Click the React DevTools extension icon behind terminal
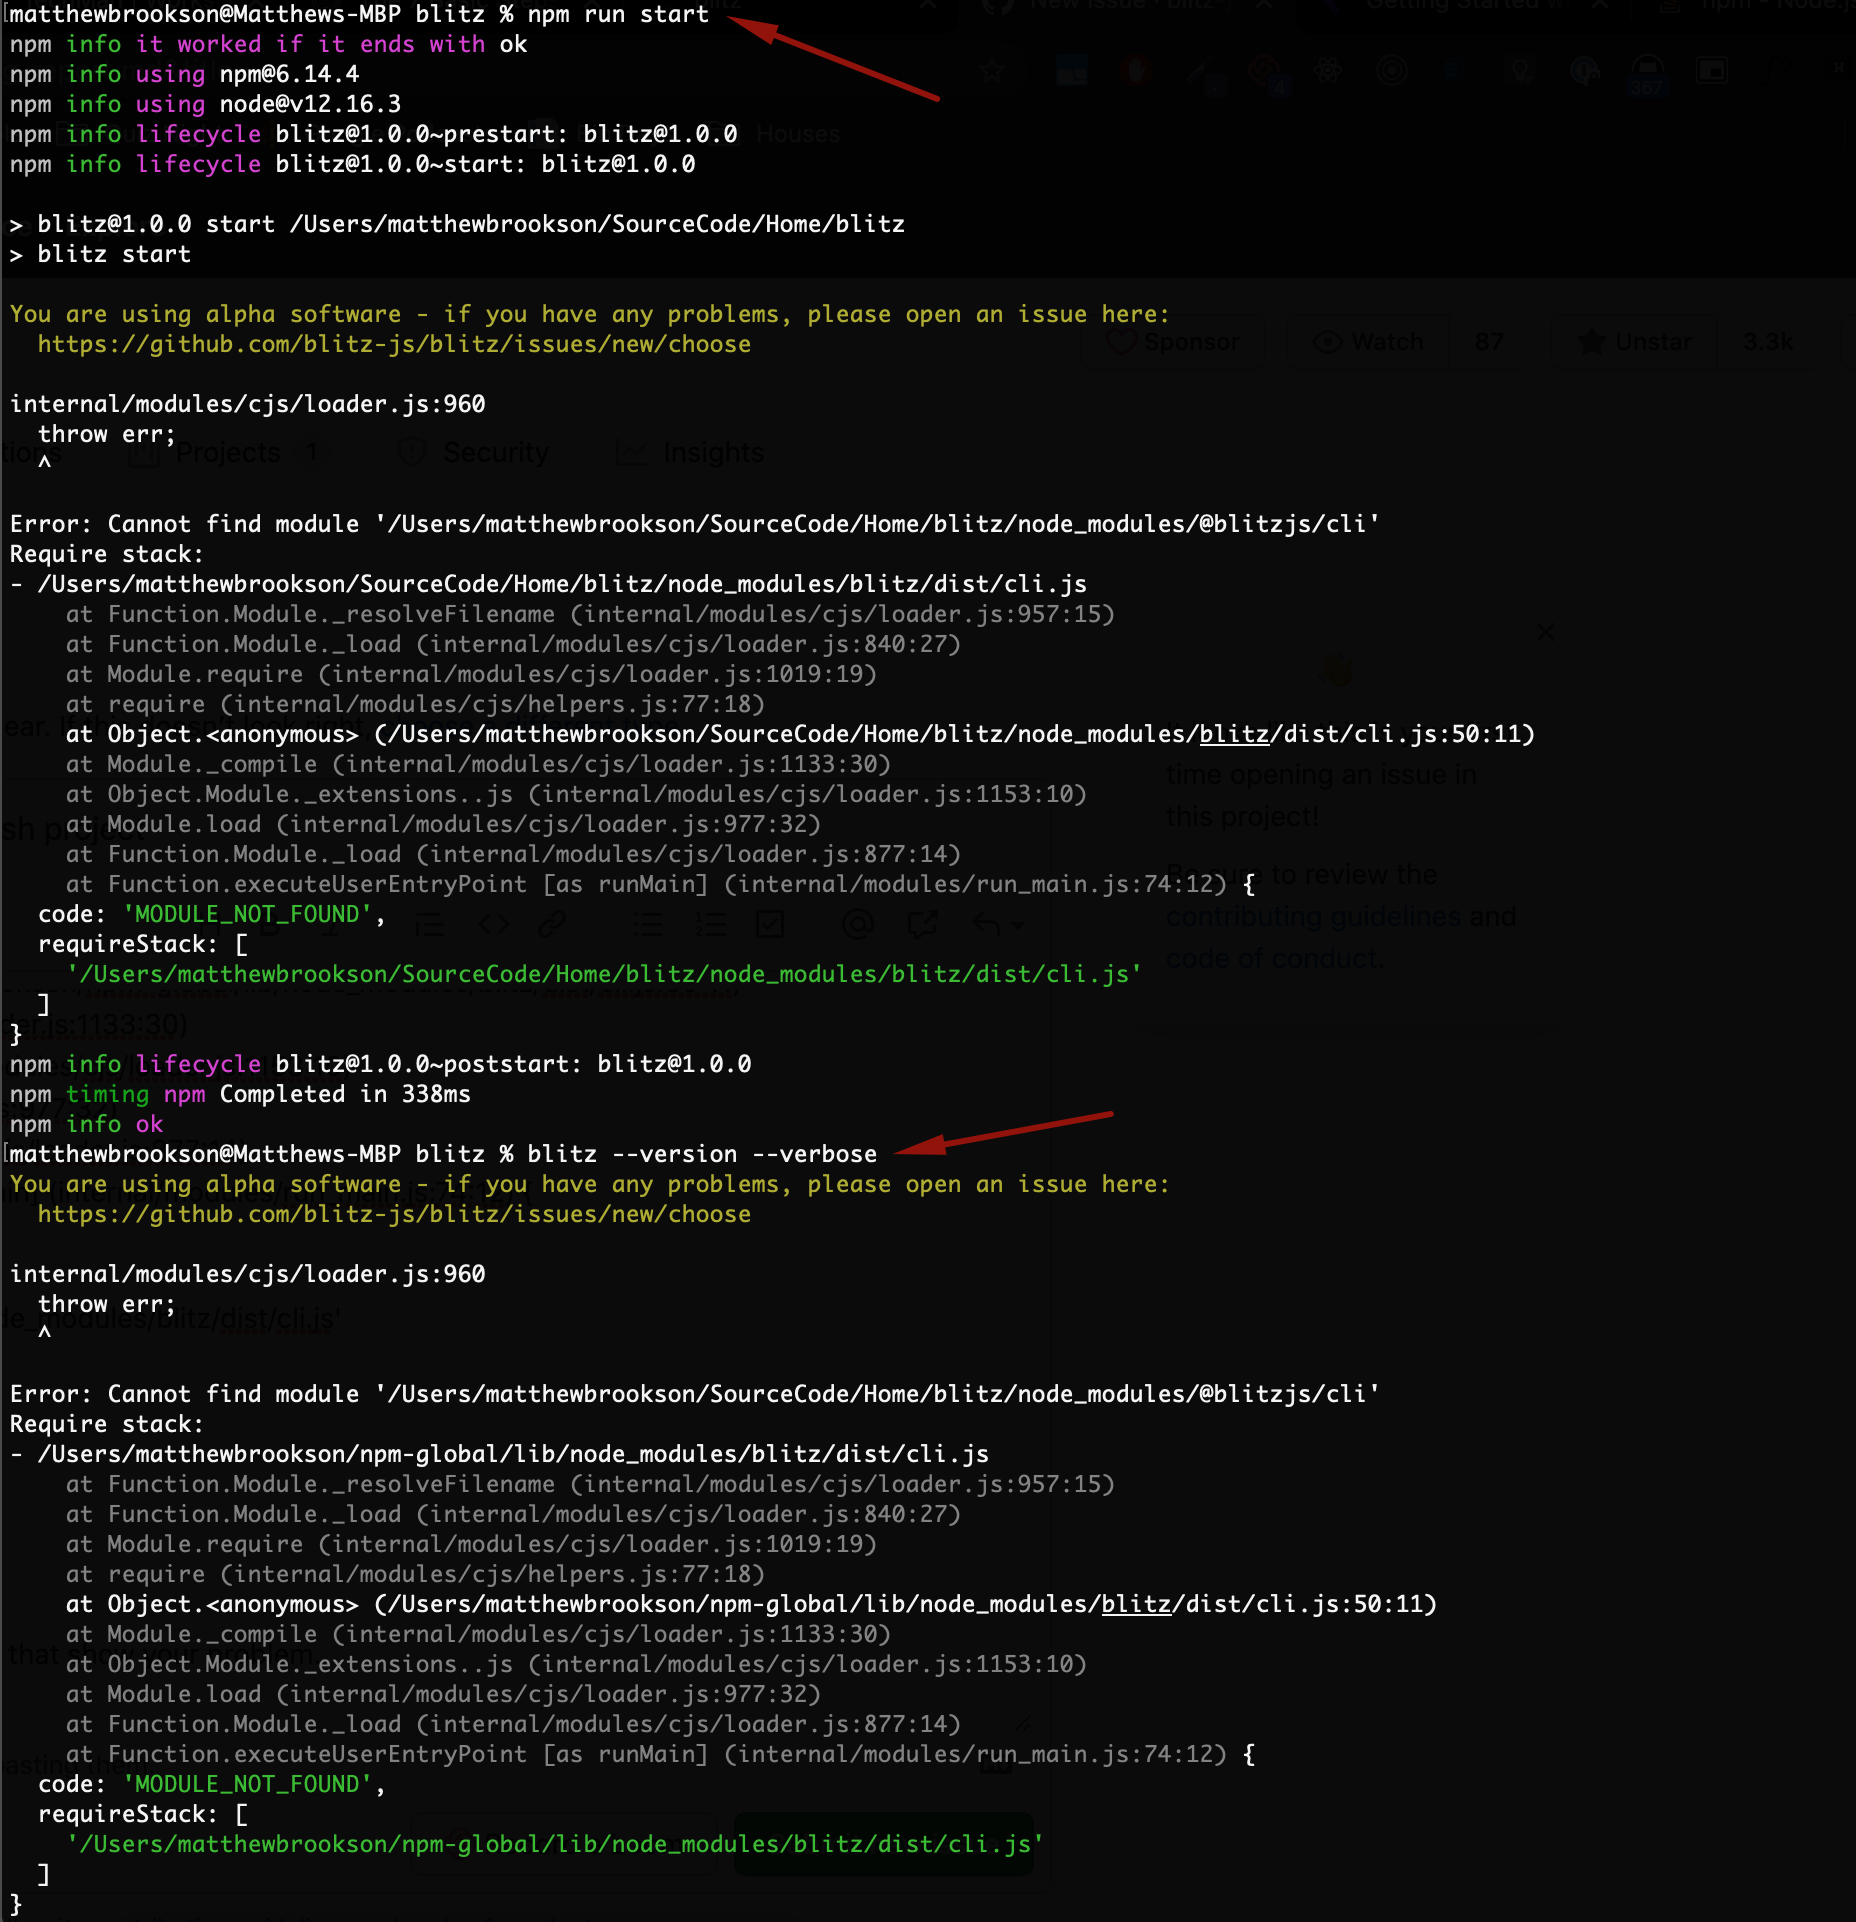The image size is (1856, 1922). coord(1328,71)
